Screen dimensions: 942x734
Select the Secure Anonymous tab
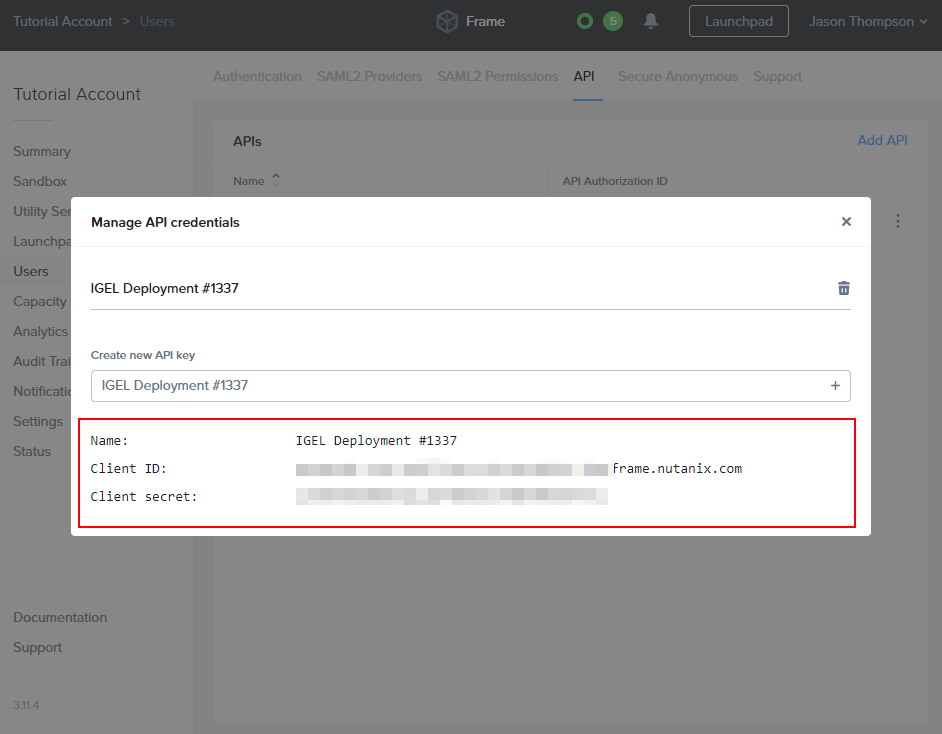click(x=678, y=76)
